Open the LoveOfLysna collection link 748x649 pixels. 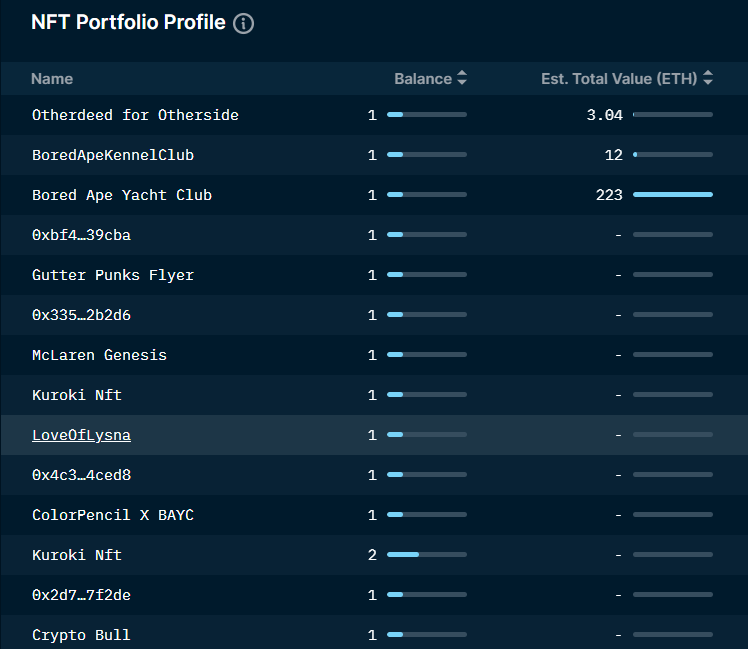[81, 435]
